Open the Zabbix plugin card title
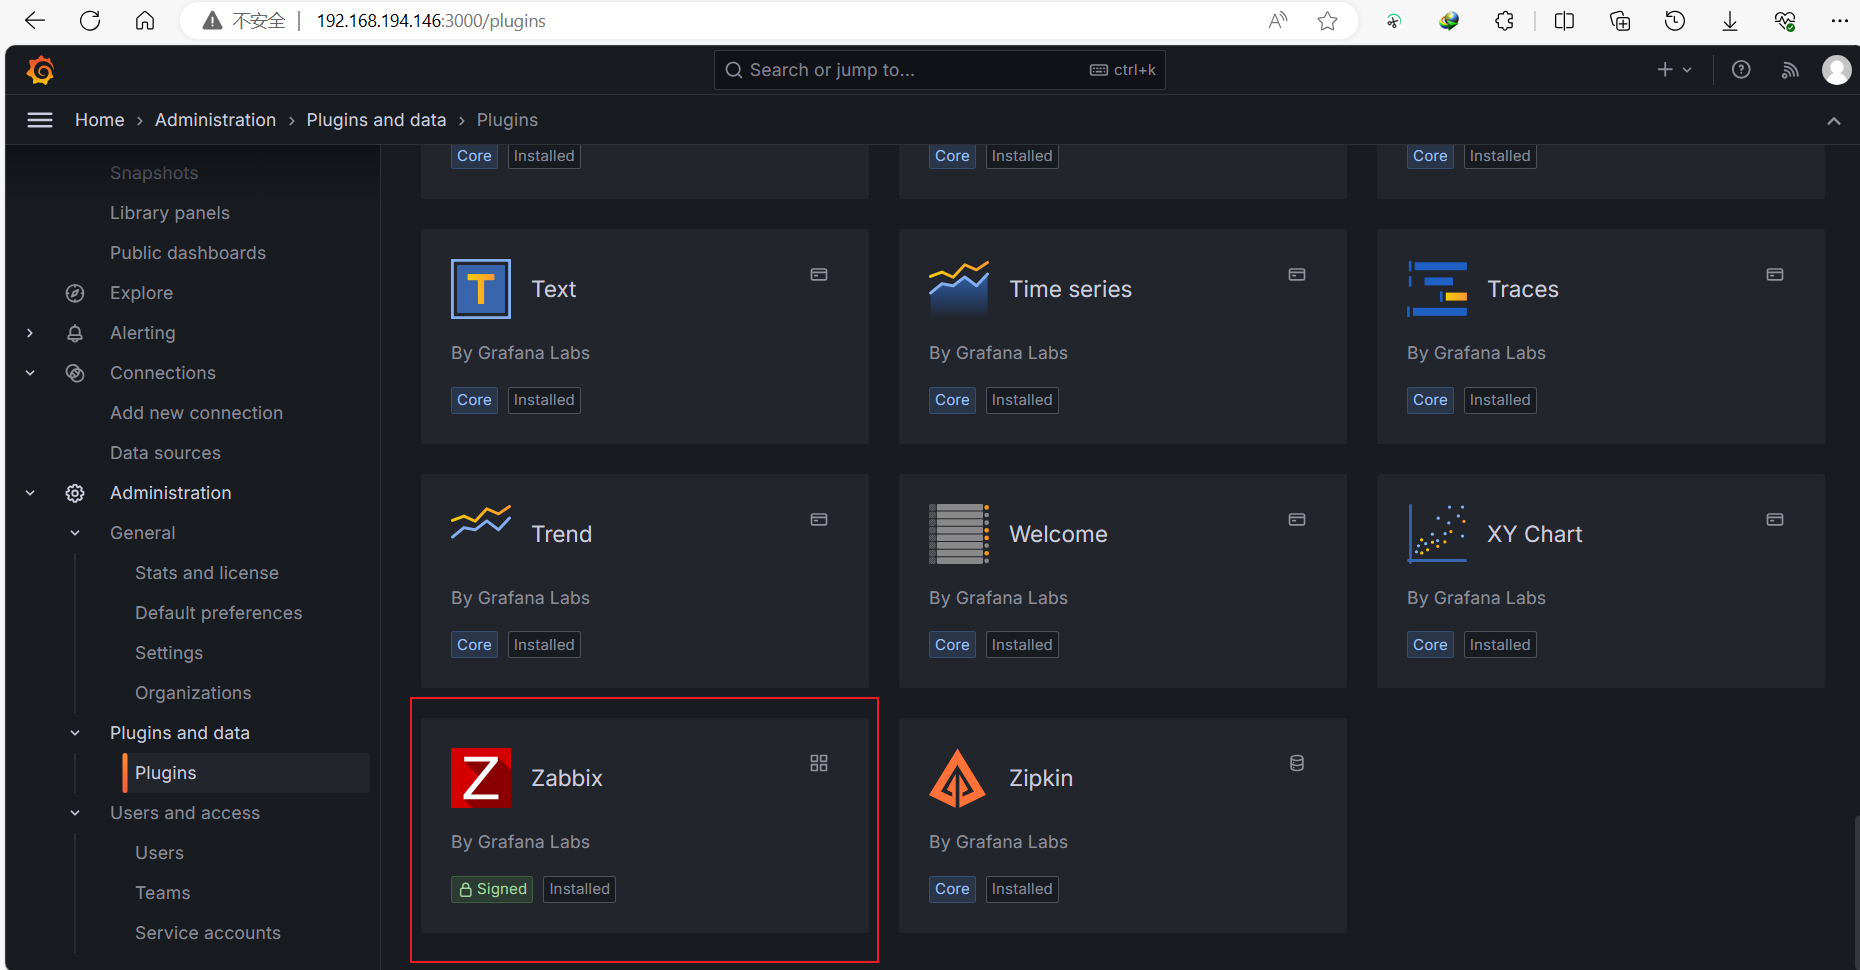1860x970 pixels. (x=567, y=778)
